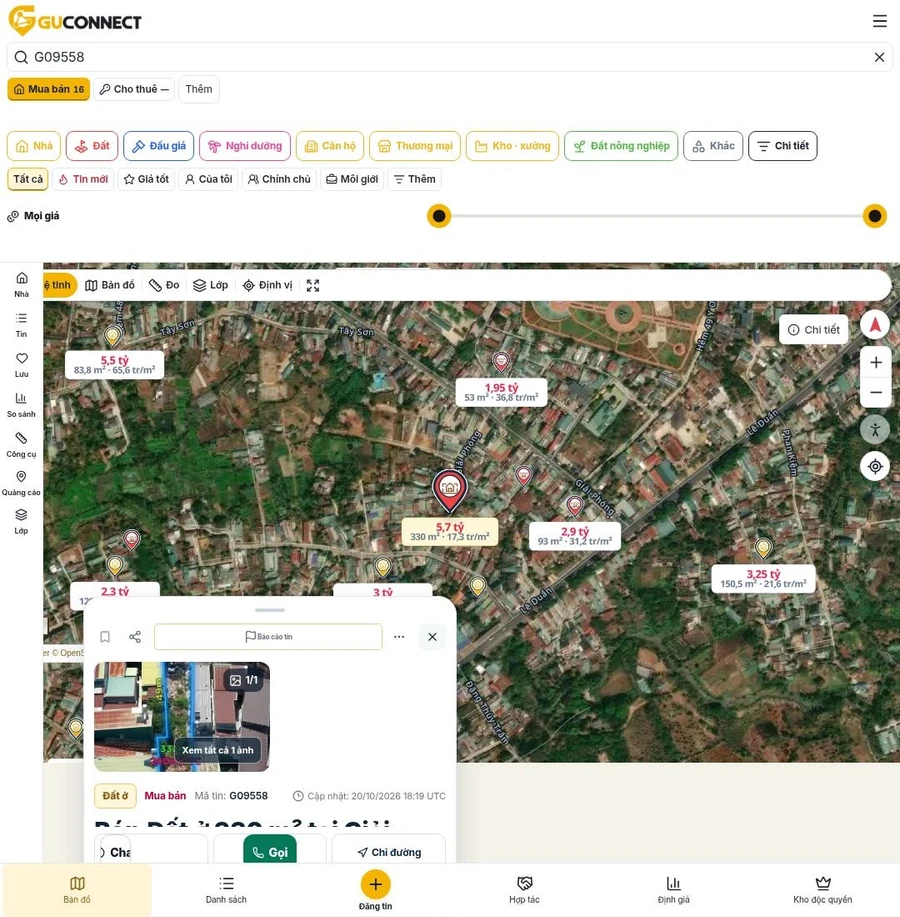Screen dimensions: 900x917
Task: Open Thêm next to Cho thuê
Action: 199,89
